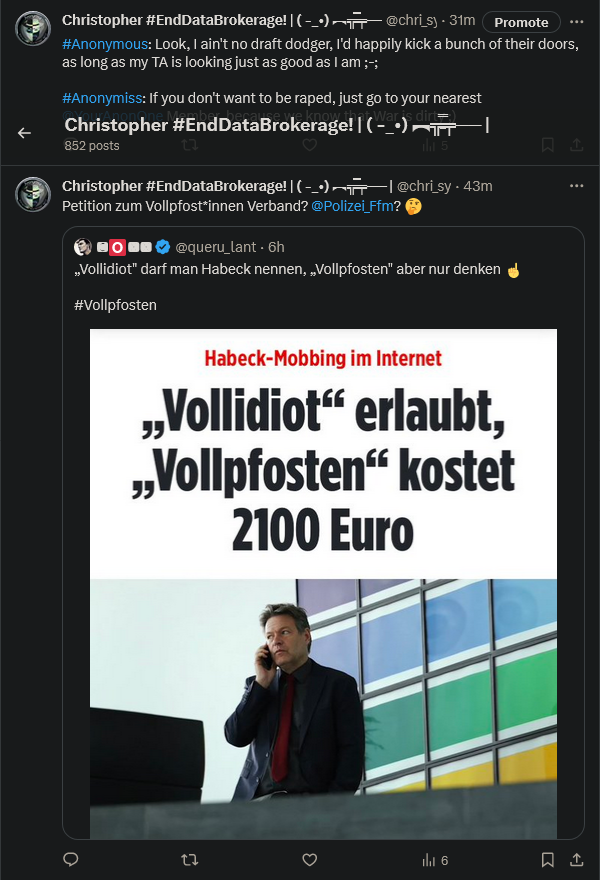Click the back arrow in the header
The height and width of the screenshot is (880, 600).
tap(25, 133)
